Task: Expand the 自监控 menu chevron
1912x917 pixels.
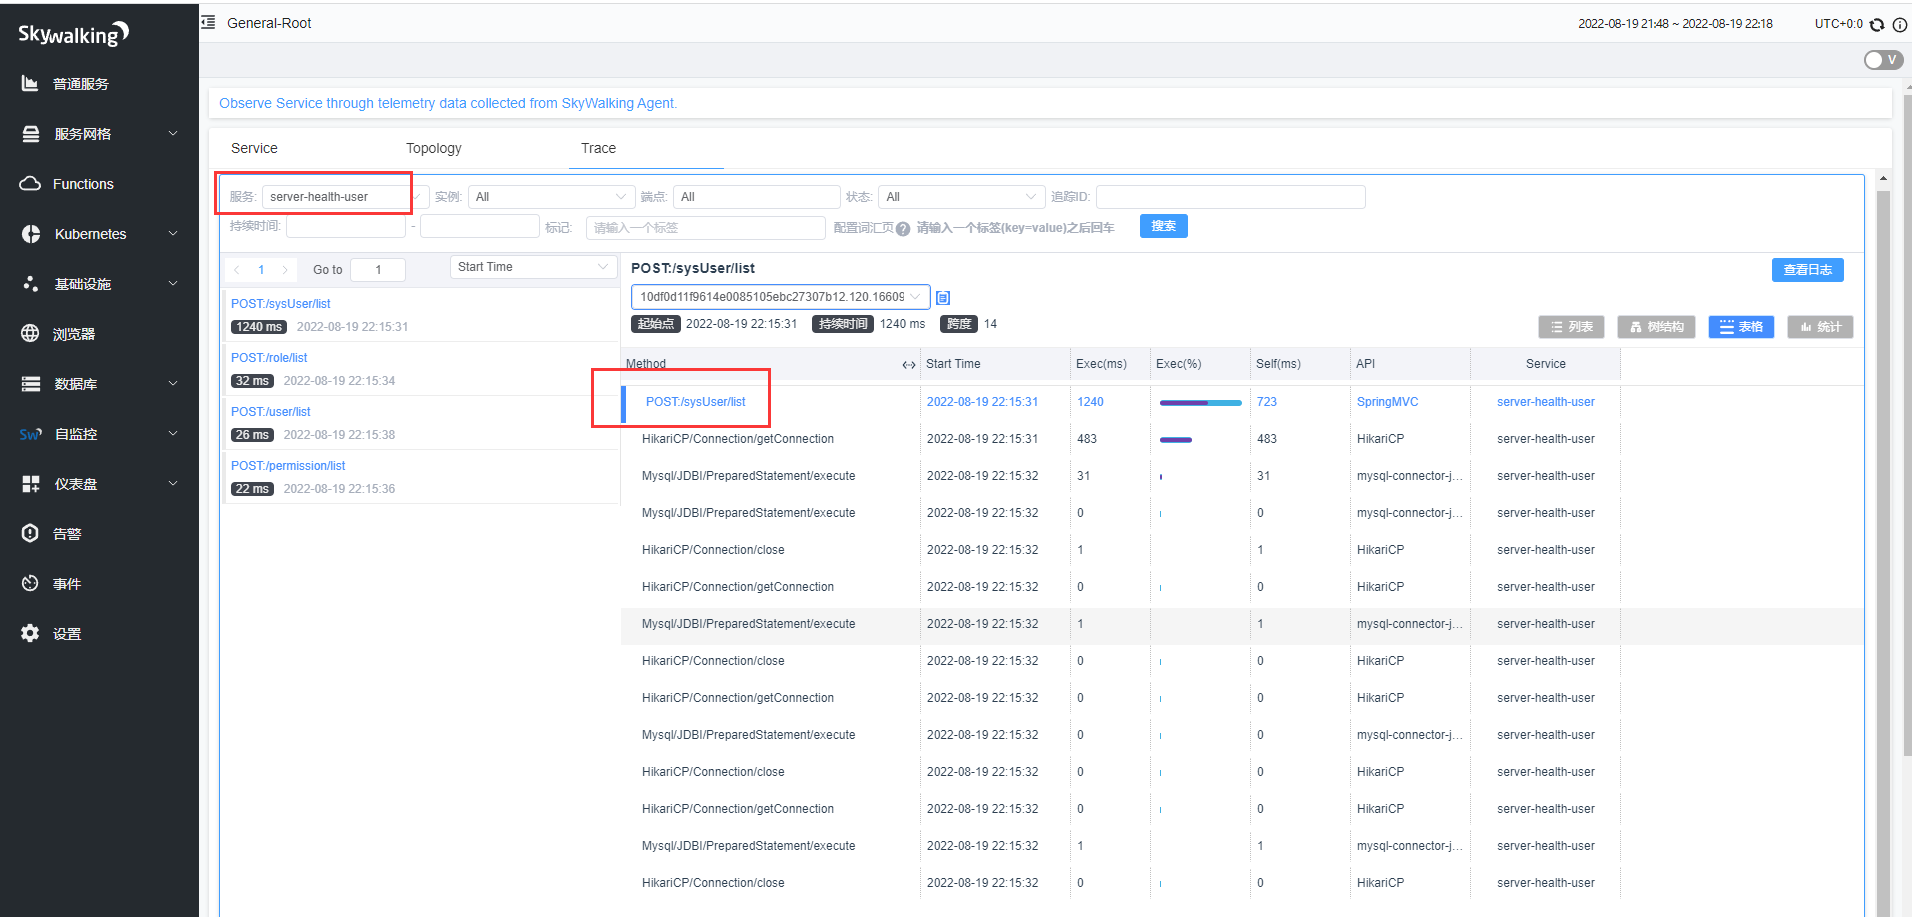Action: [x=173, y=433]
